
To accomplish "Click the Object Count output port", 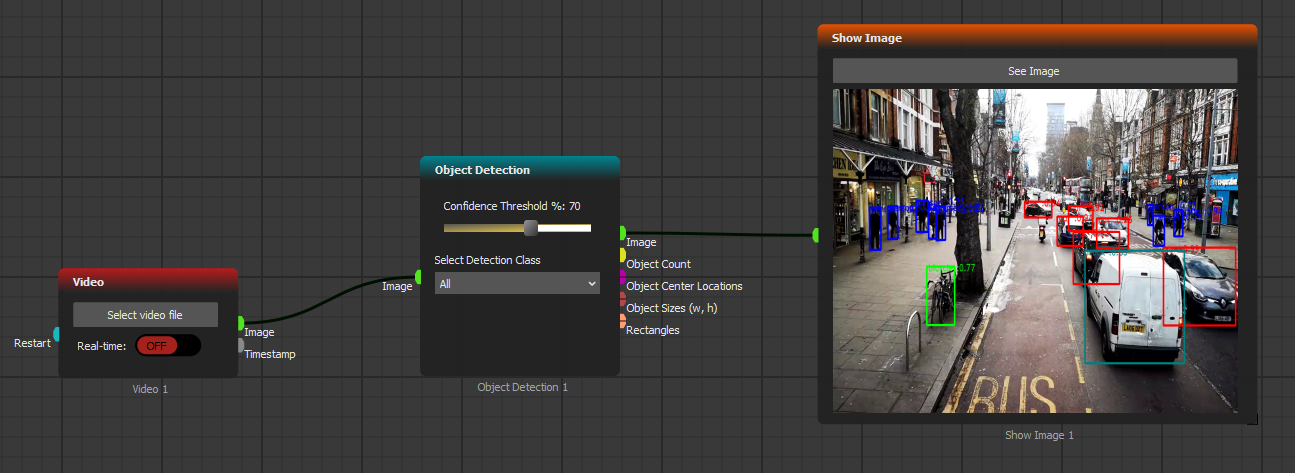I will click(x=622, y=255).
